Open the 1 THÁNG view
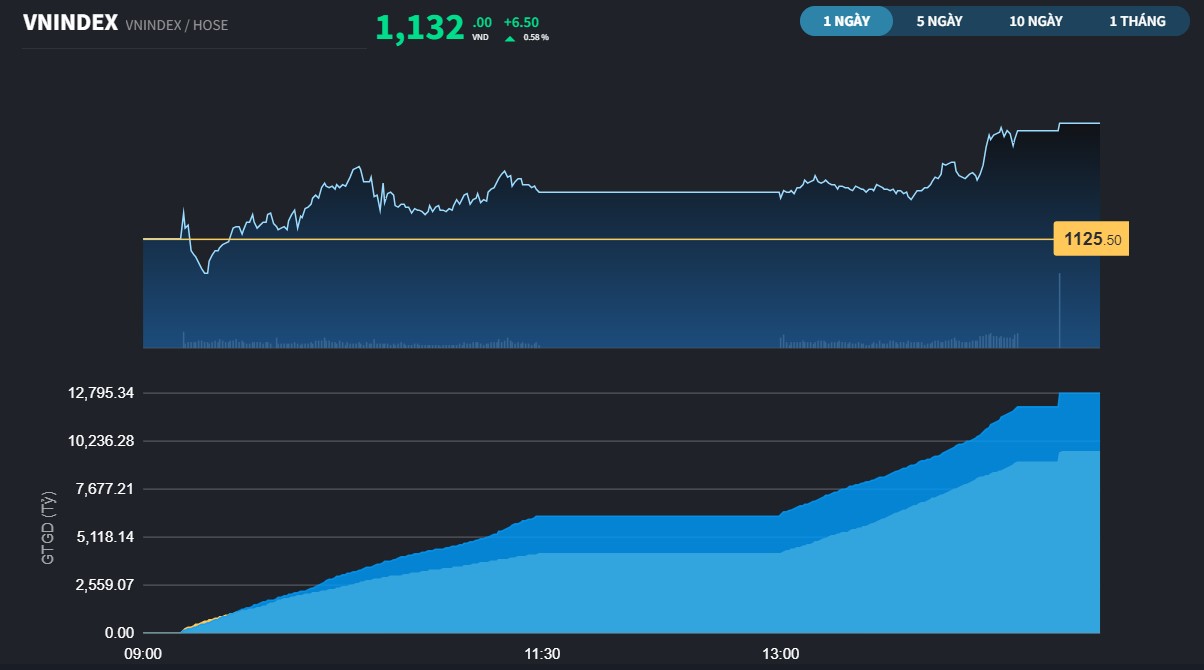Image resolution: width=1204 pixels, height=670 pixels. coord(1136,20)
